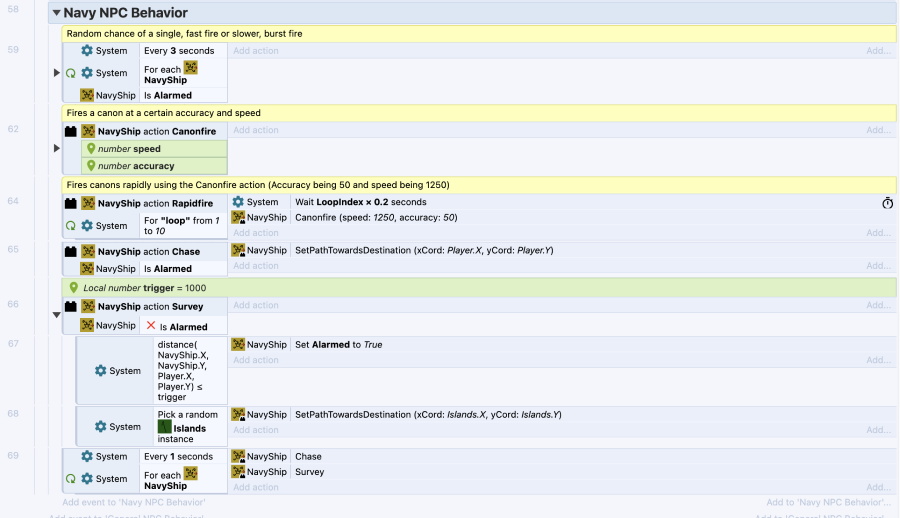The image size is (900, 518).
Task: Click the function block icon beside NavyShip action Rapidfire
Action: click(71, 202)
